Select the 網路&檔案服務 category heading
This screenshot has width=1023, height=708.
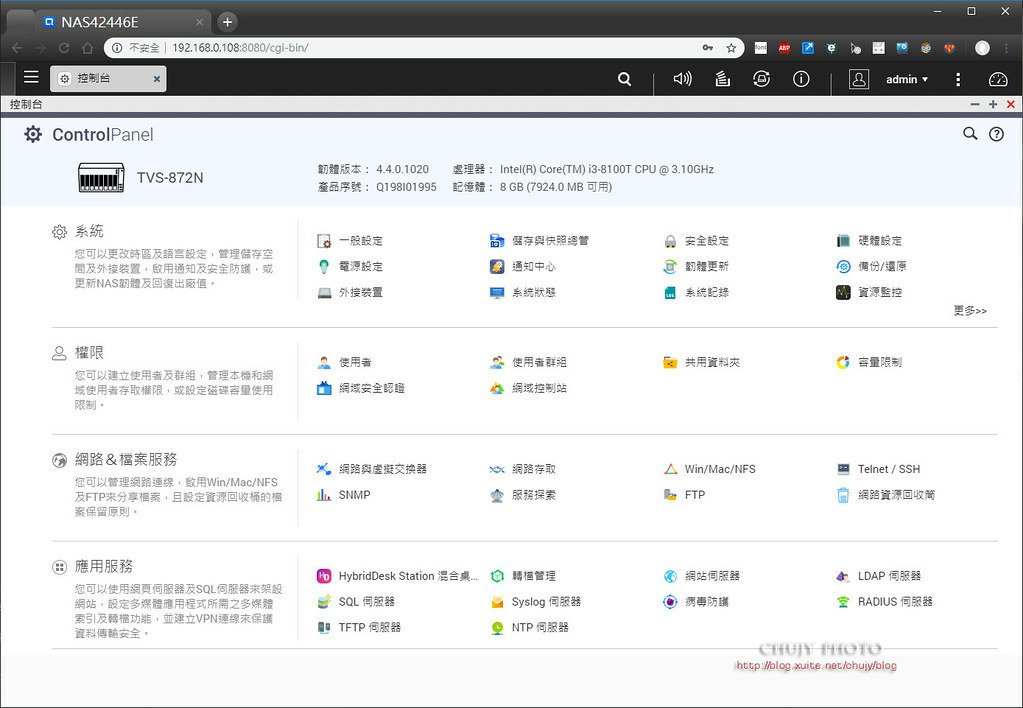click(126, 460)
